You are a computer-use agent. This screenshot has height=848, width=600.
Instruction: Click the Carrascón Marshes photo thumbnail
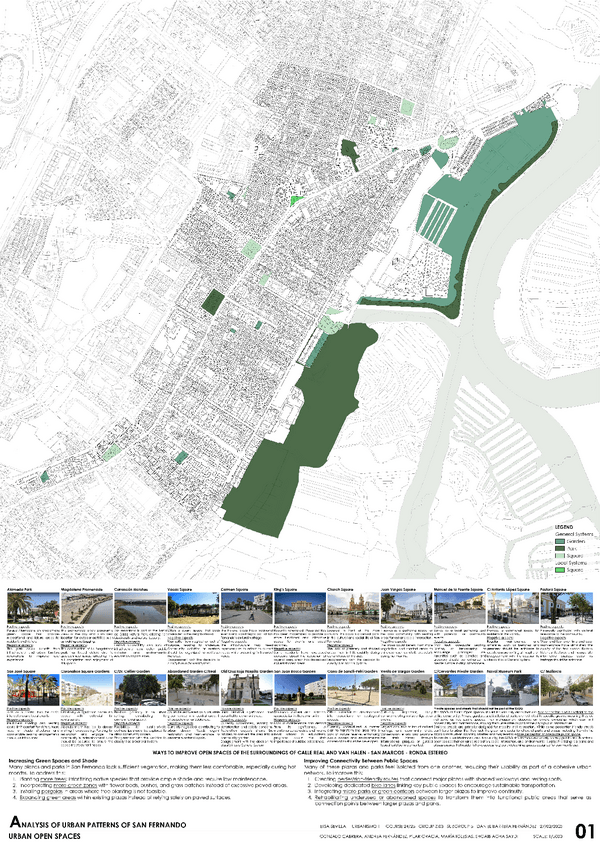(140, 608)
